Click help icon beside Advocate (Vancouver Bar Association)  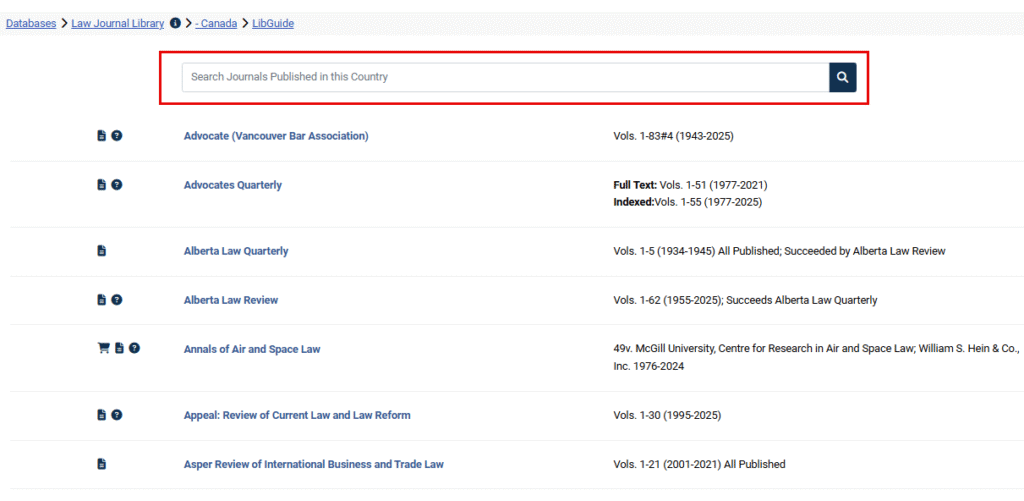pyautogui.click(x=117, y=136)
